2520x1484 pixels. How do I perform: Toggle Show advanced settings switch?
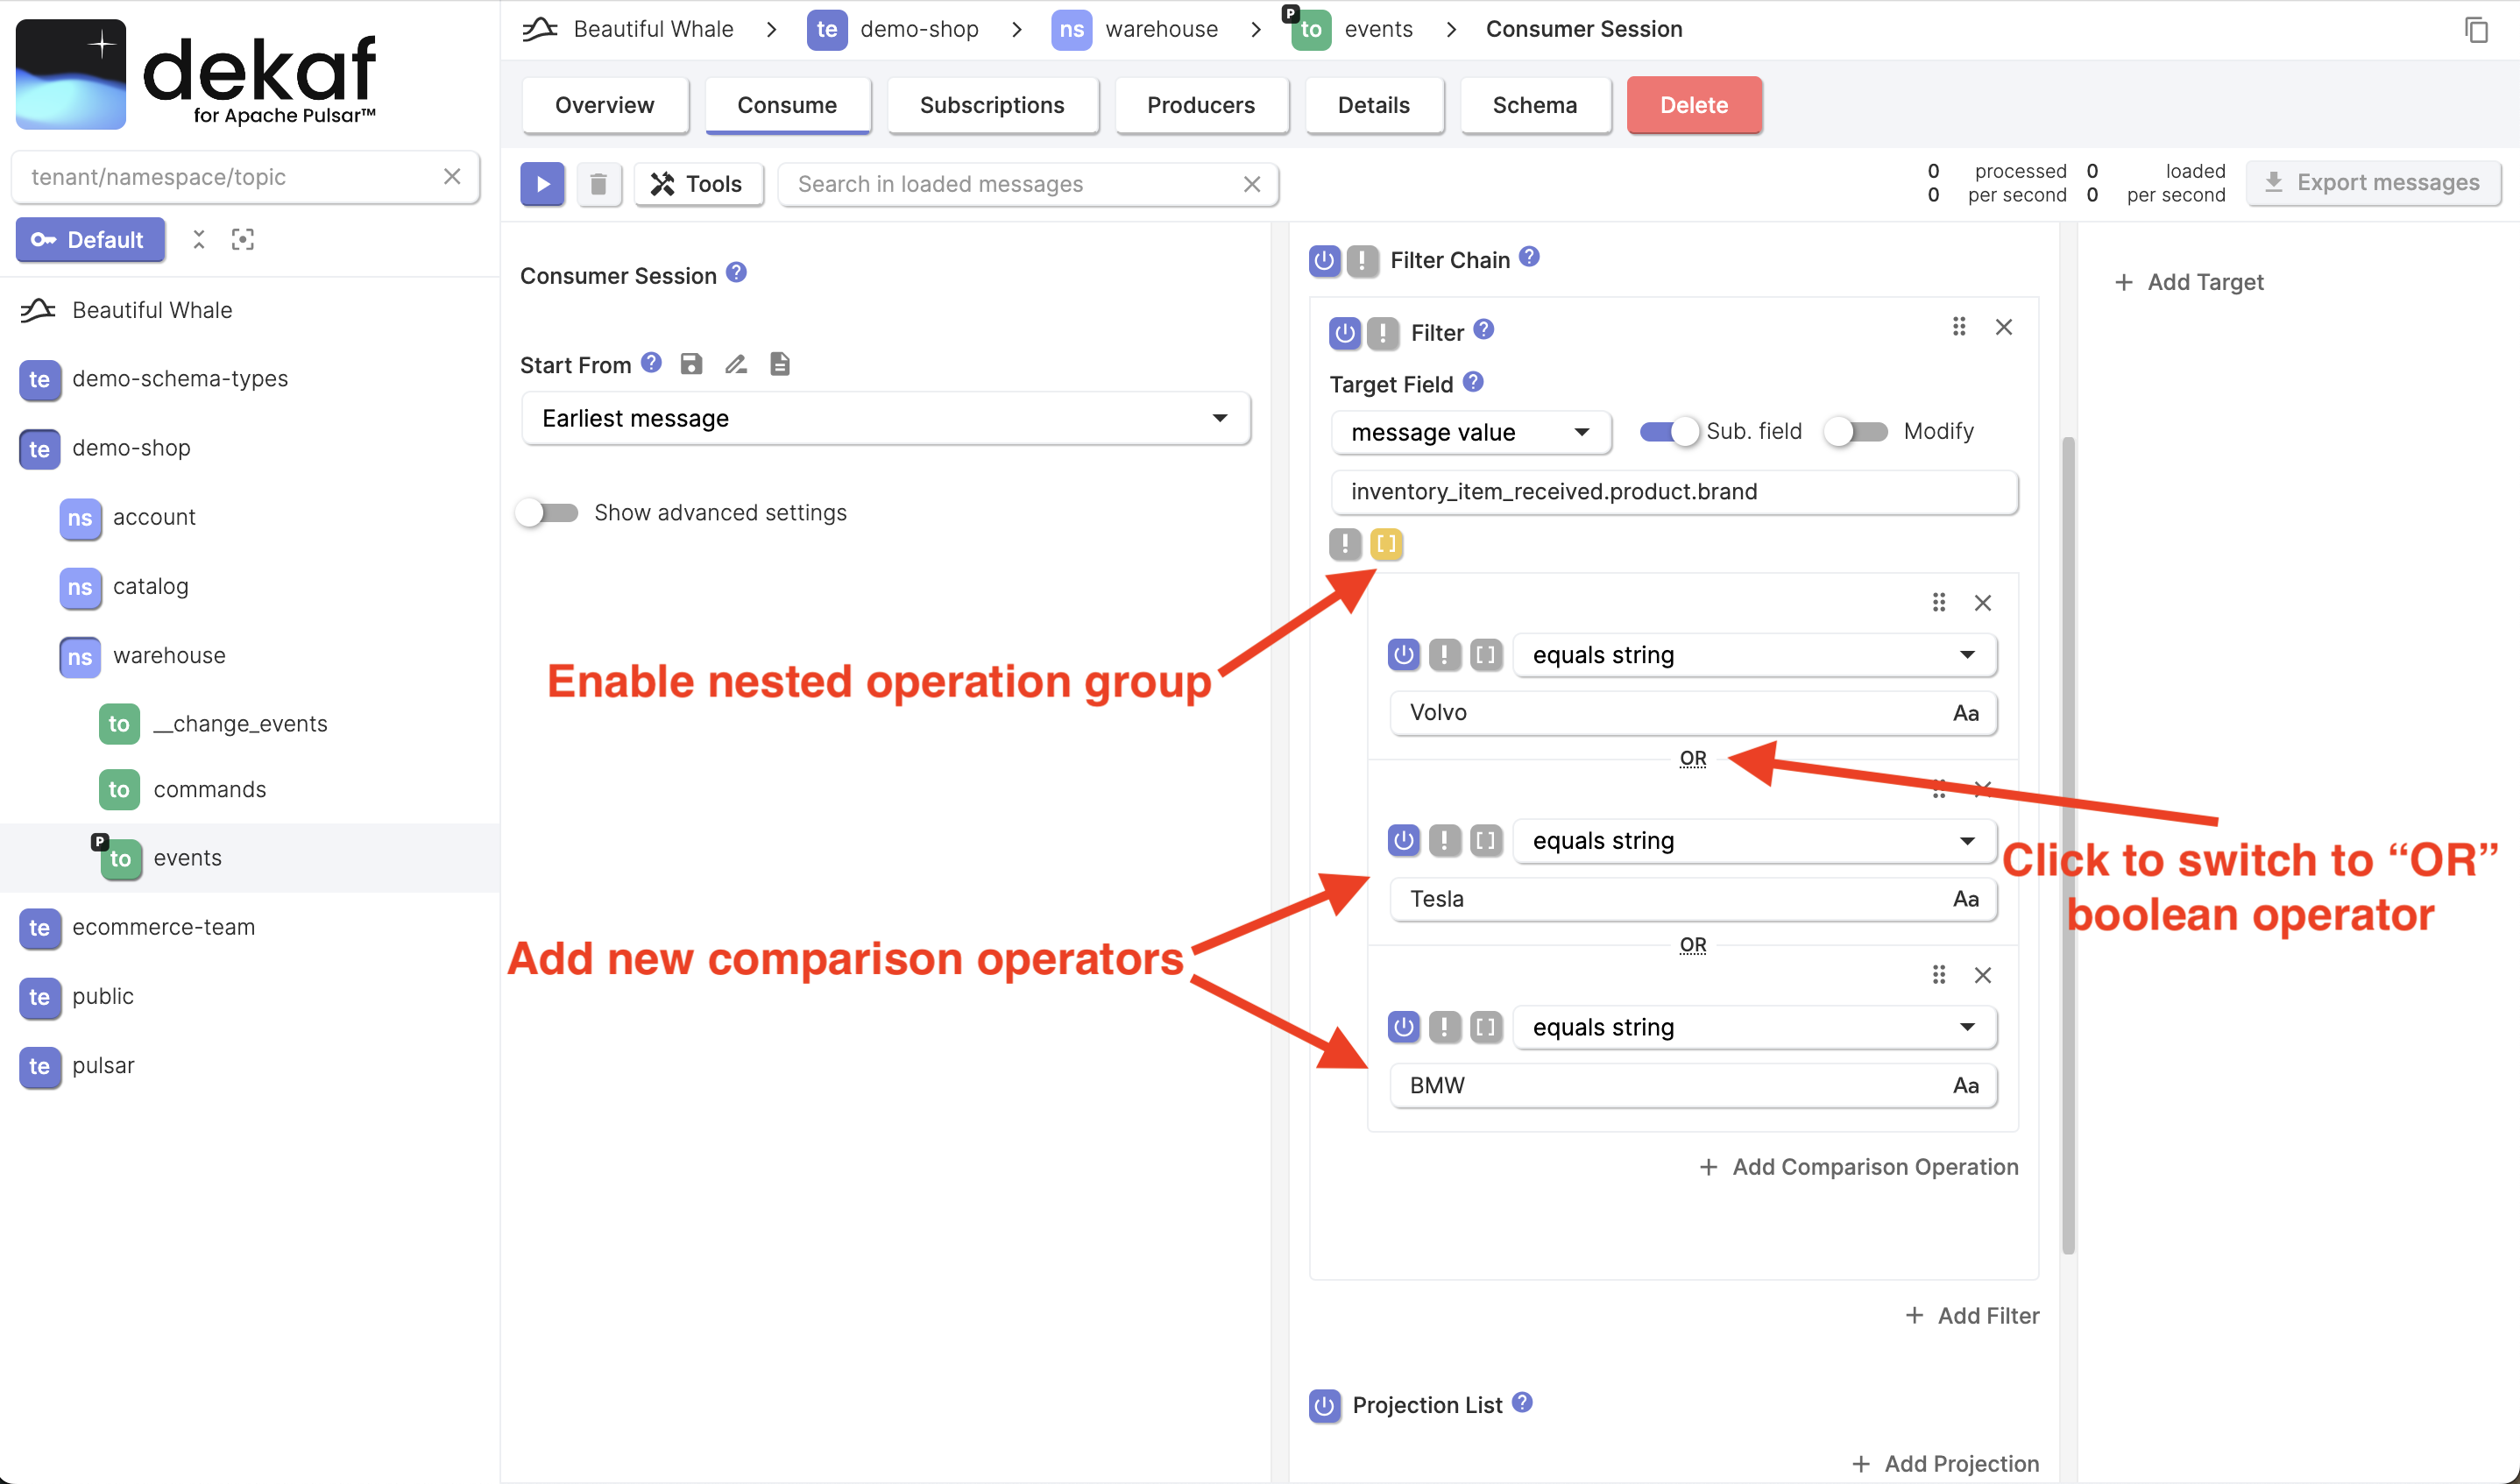point(548,511)
